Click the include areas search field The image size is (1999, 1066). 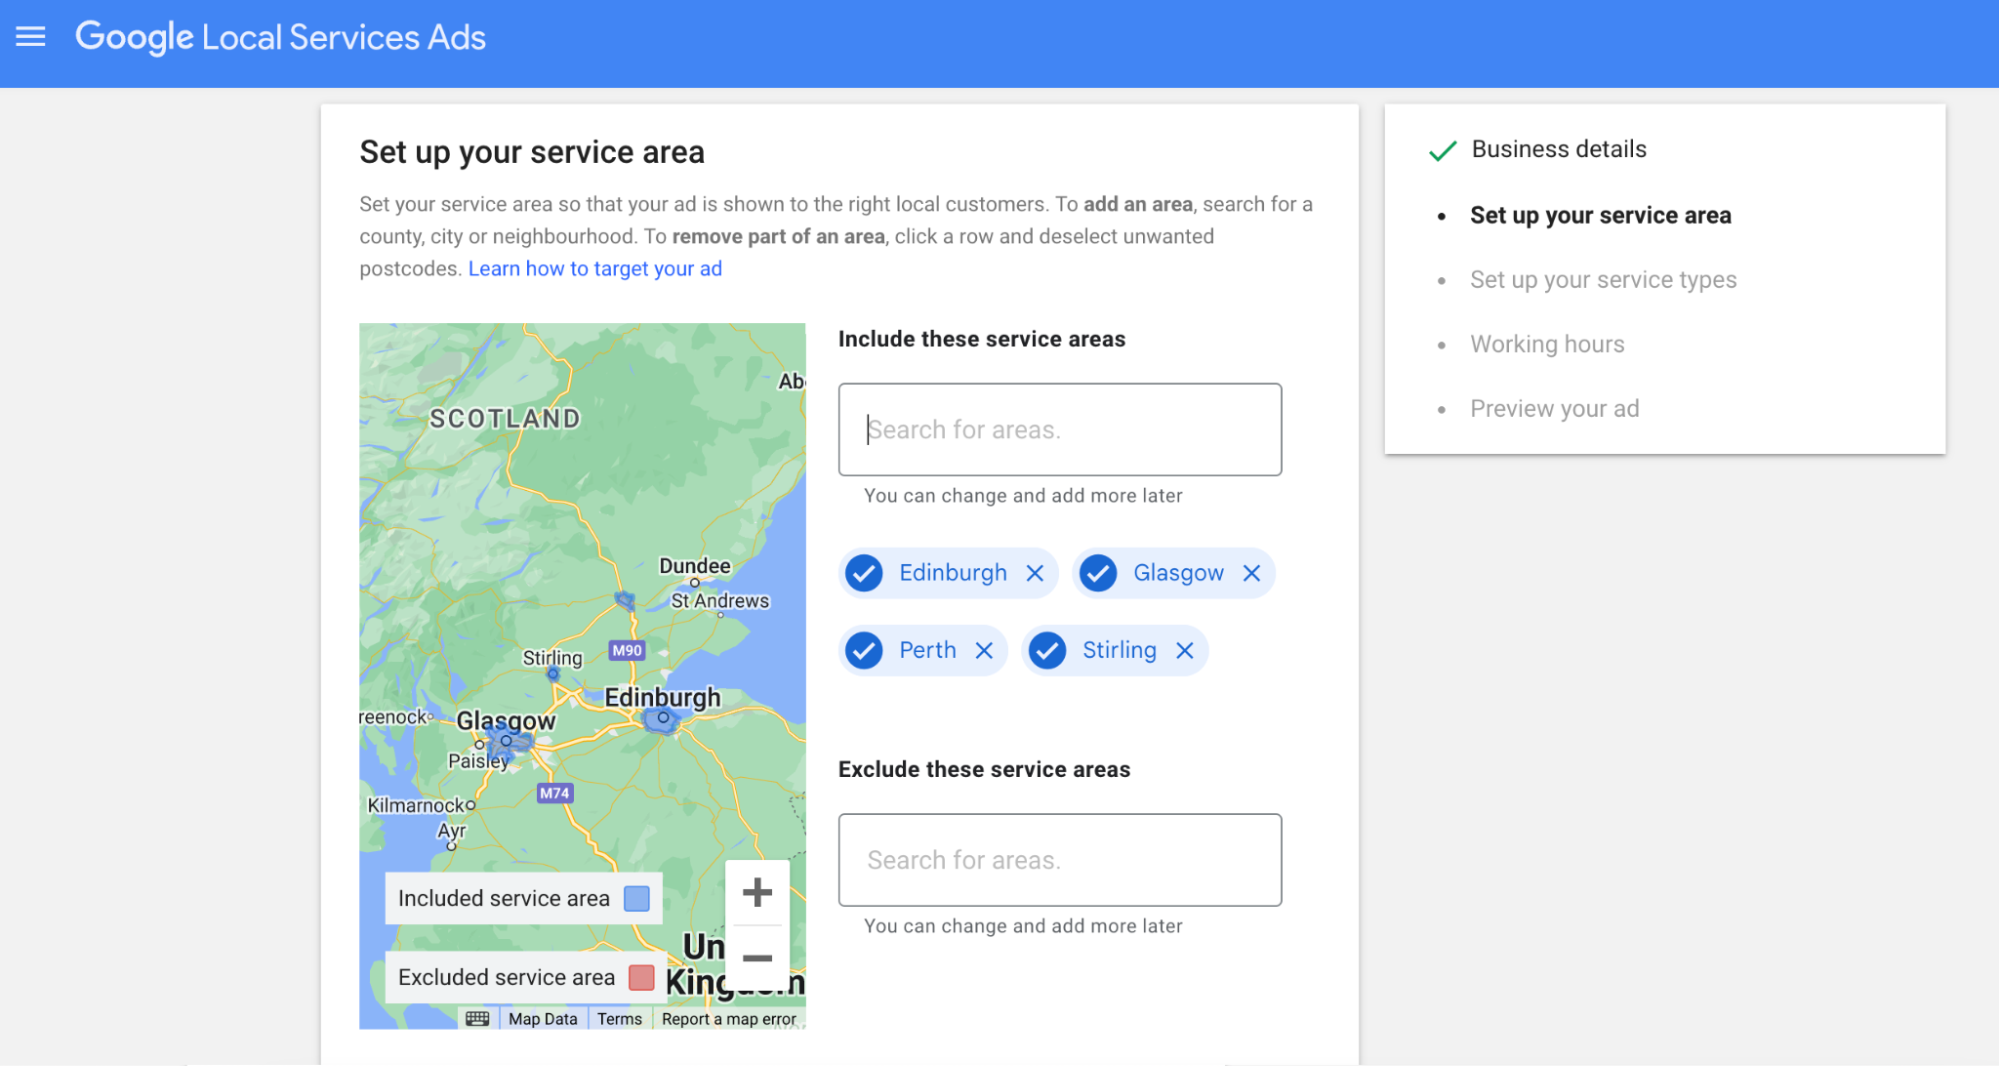point(1060,429)
